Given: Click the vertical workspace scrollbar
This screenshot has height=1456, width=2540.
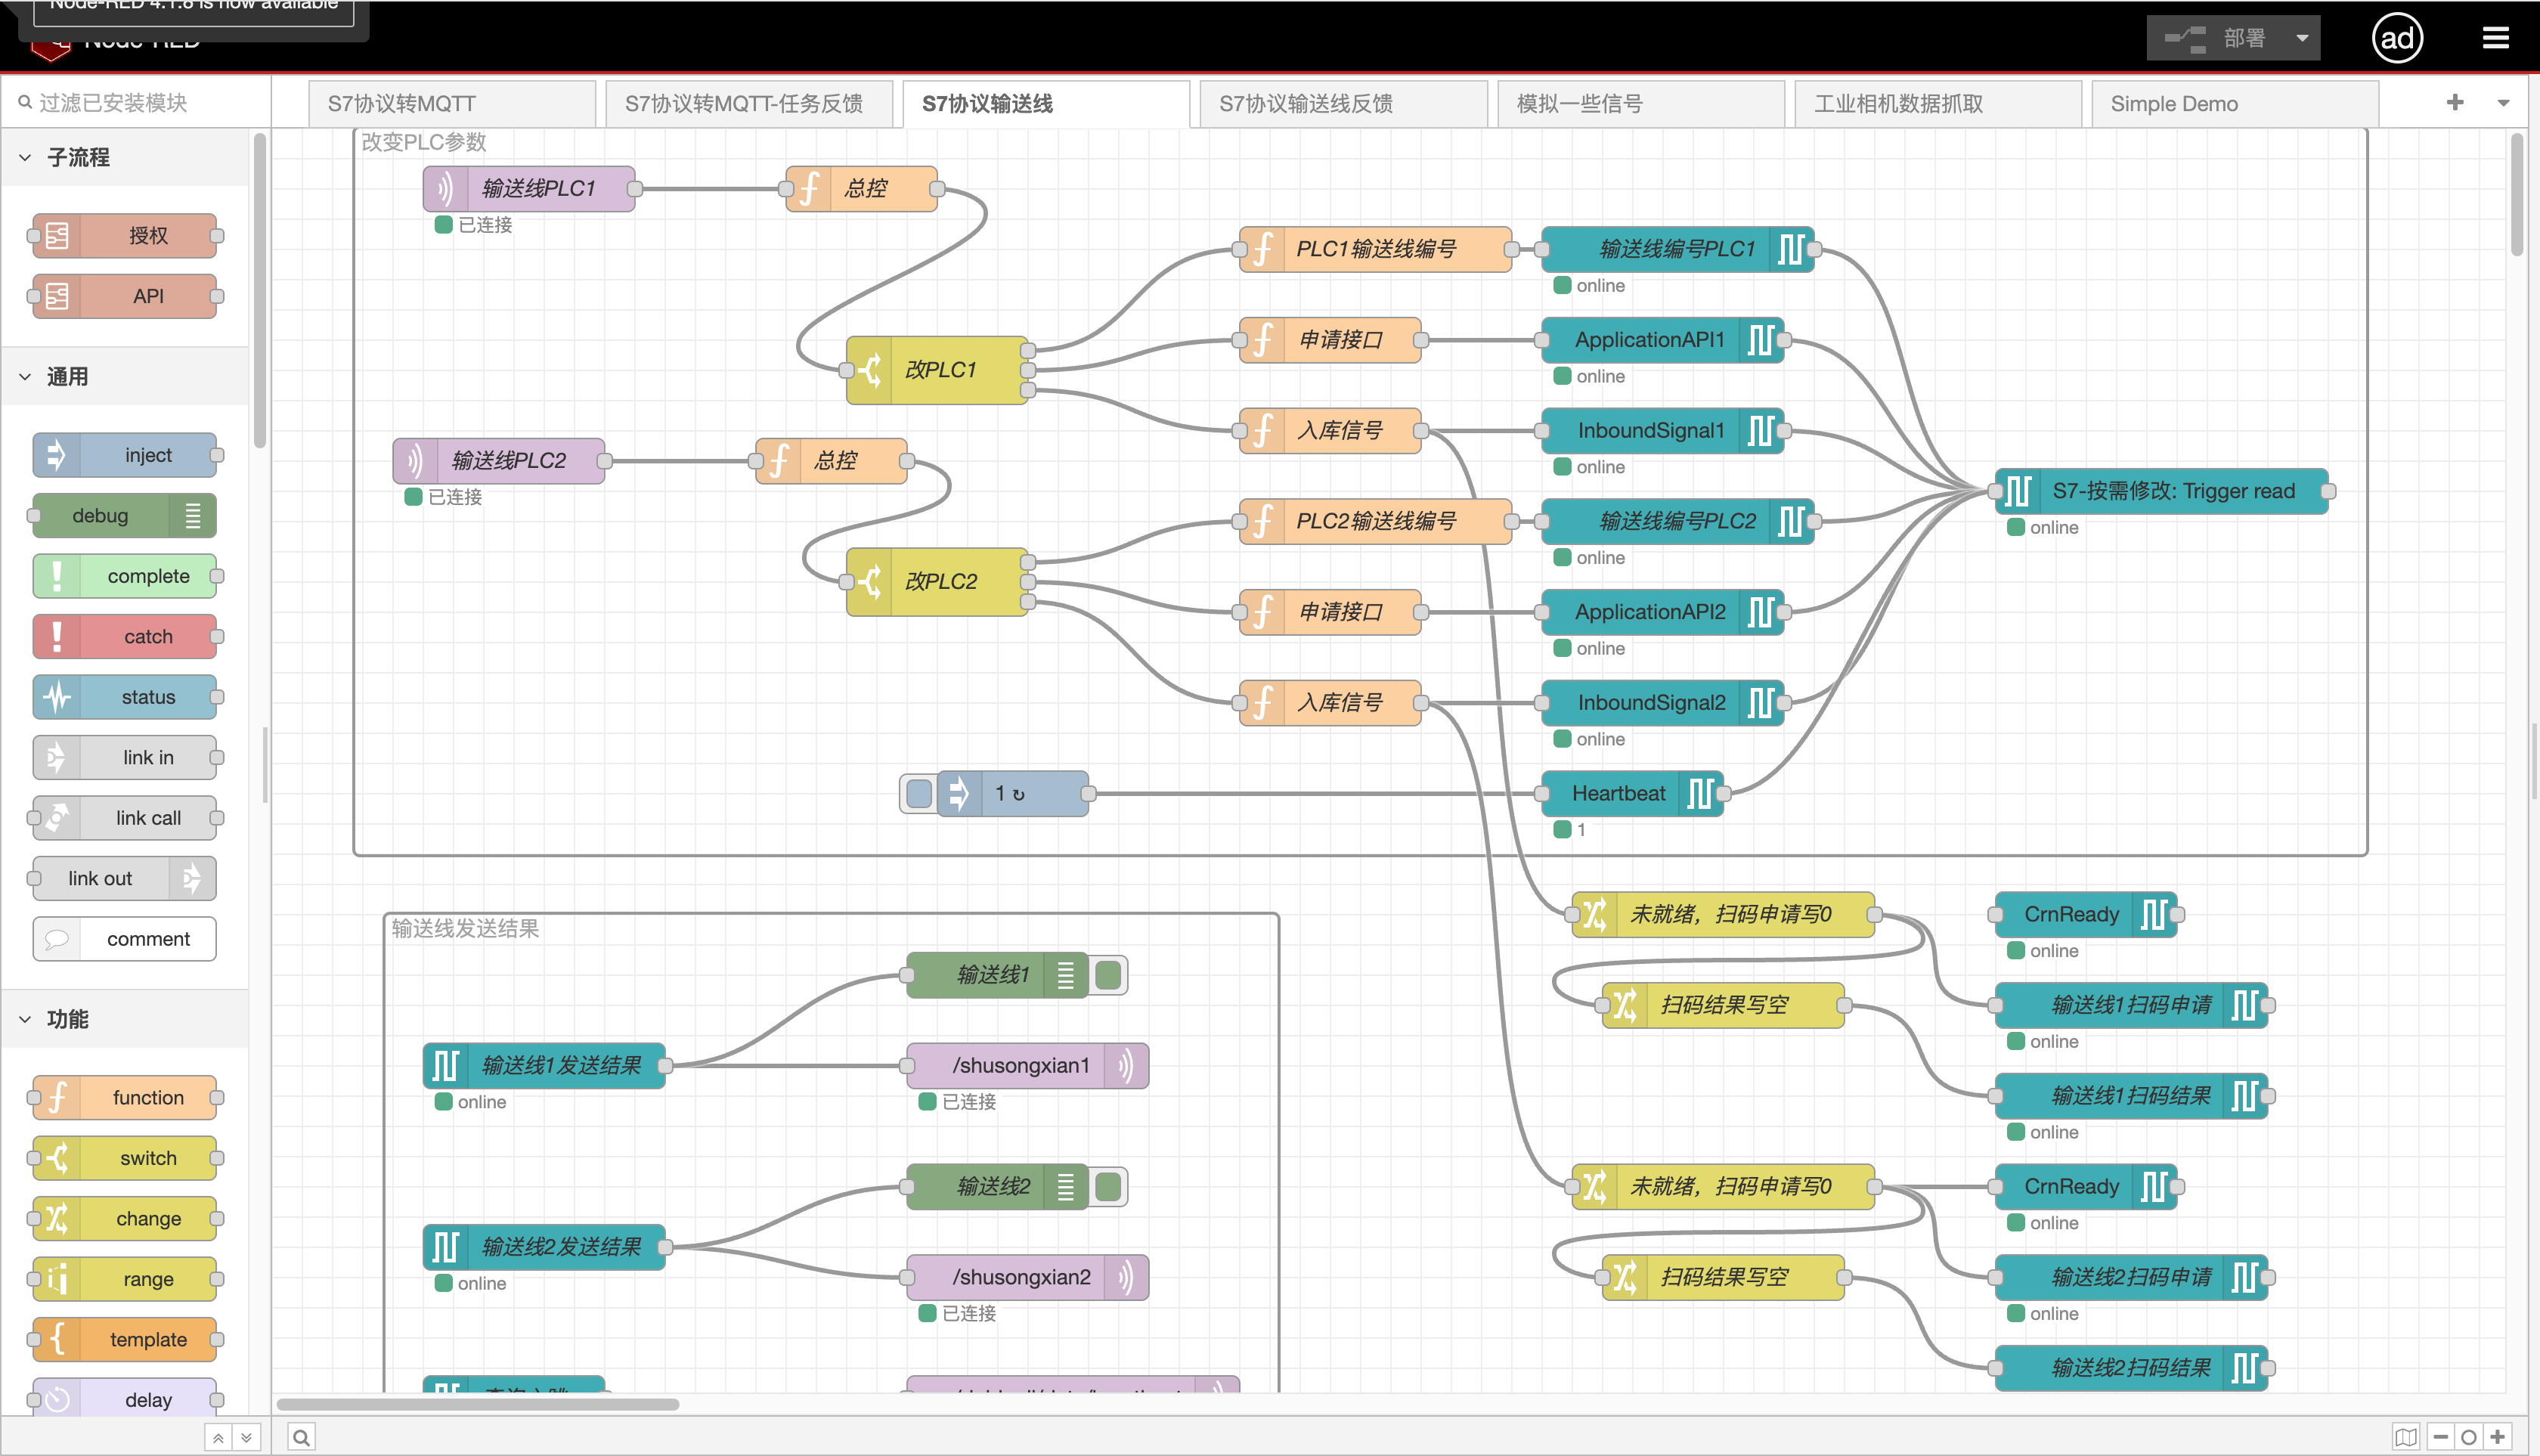Looking at the screenshot, I should [2517, 195].
